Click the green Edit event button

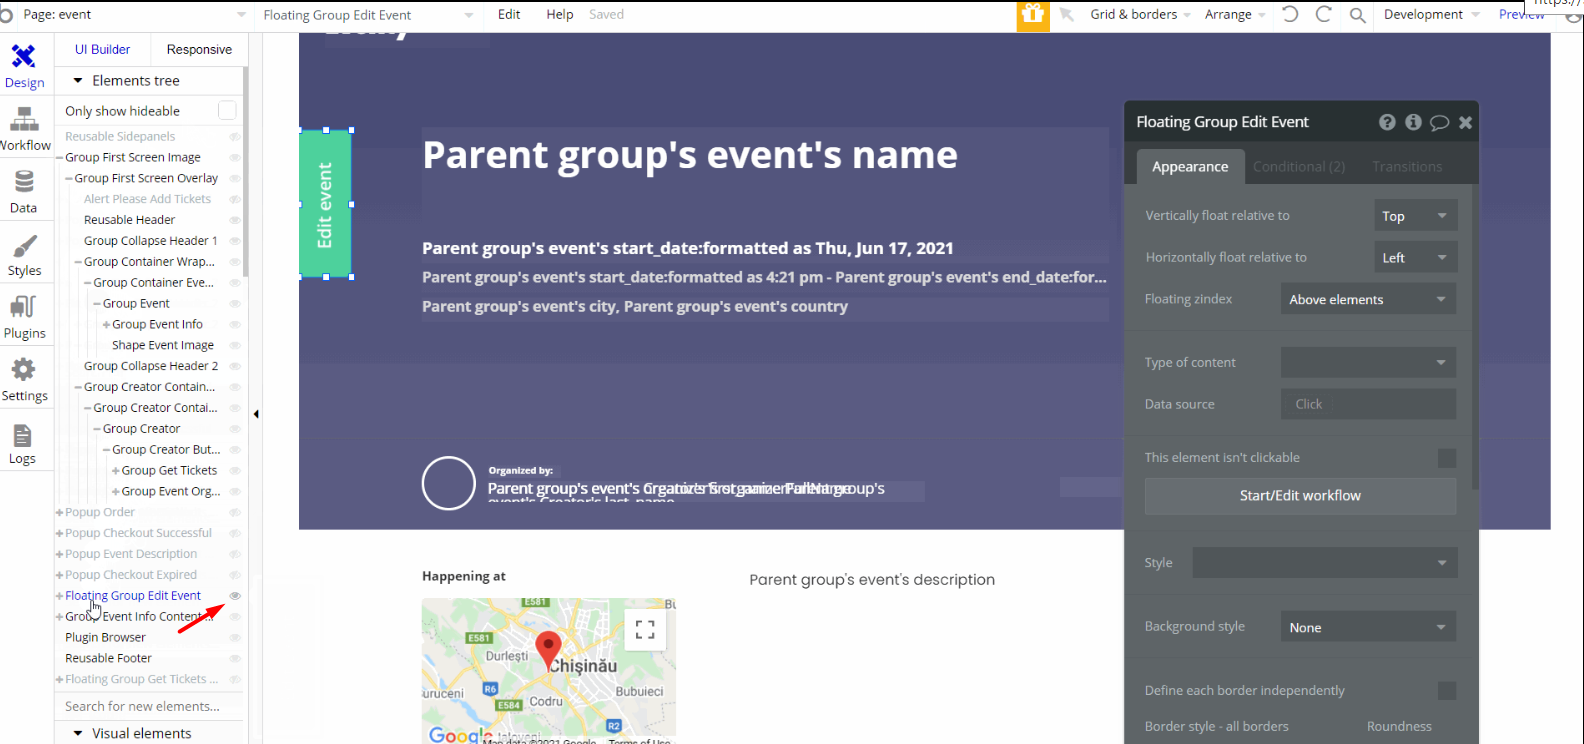tap(325, 204)
